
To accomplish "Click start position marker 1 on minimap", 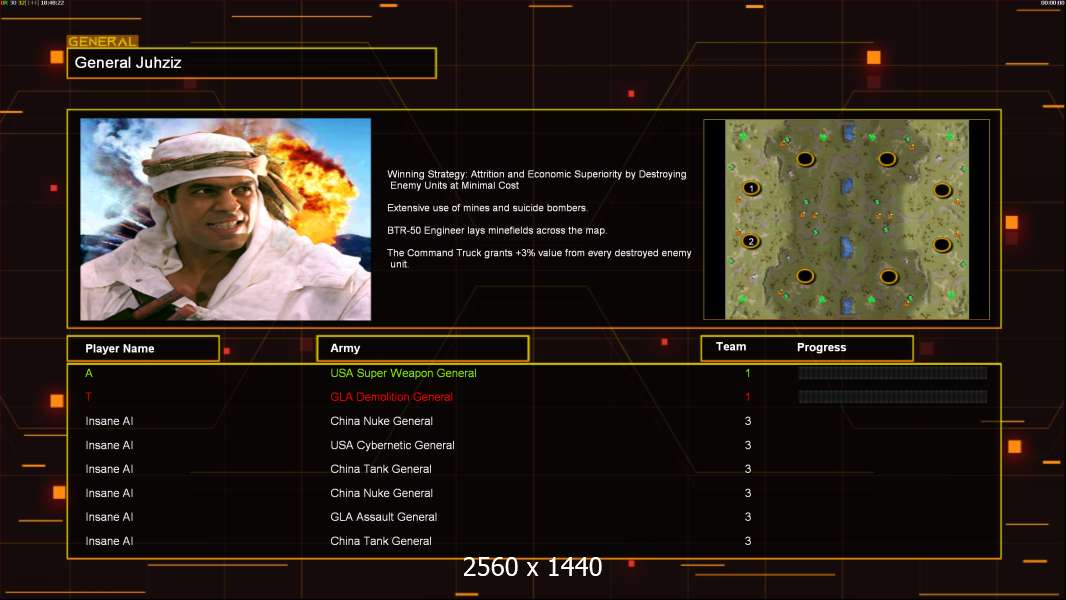I will (751, 188).
